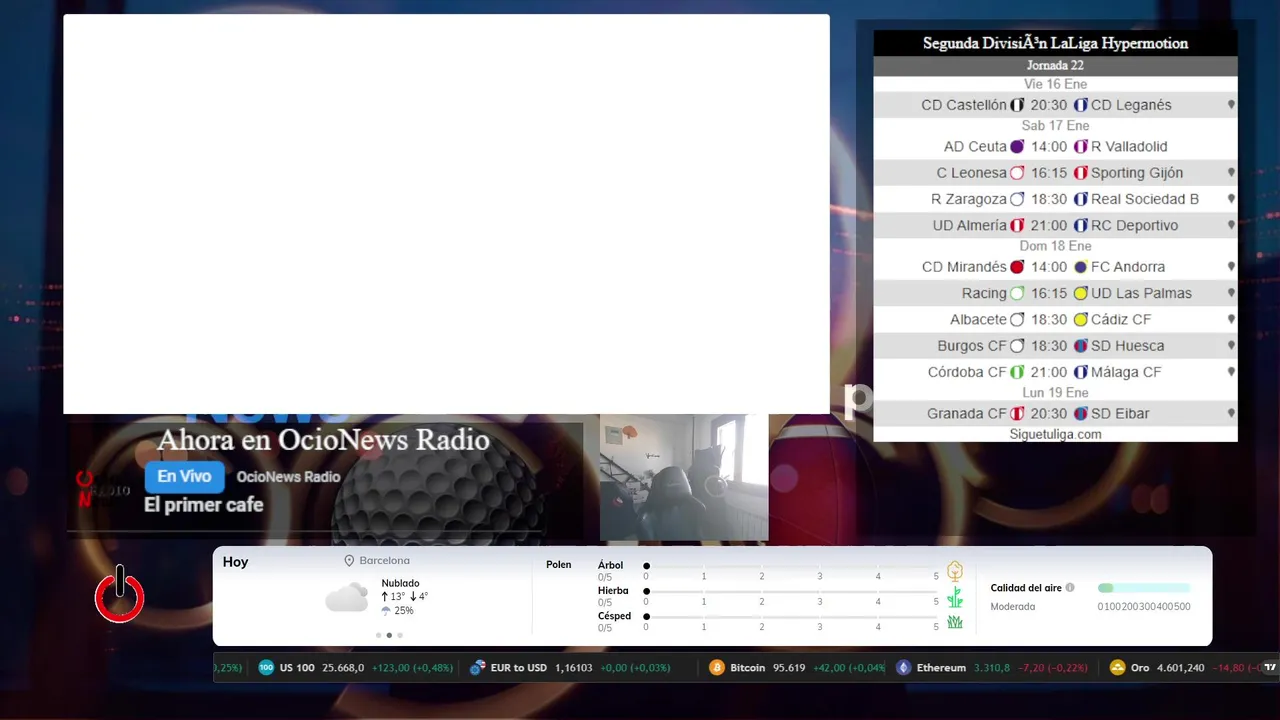
Task: Click the venue pin on the Burgos CF row
Action: tap(1231, 346)
